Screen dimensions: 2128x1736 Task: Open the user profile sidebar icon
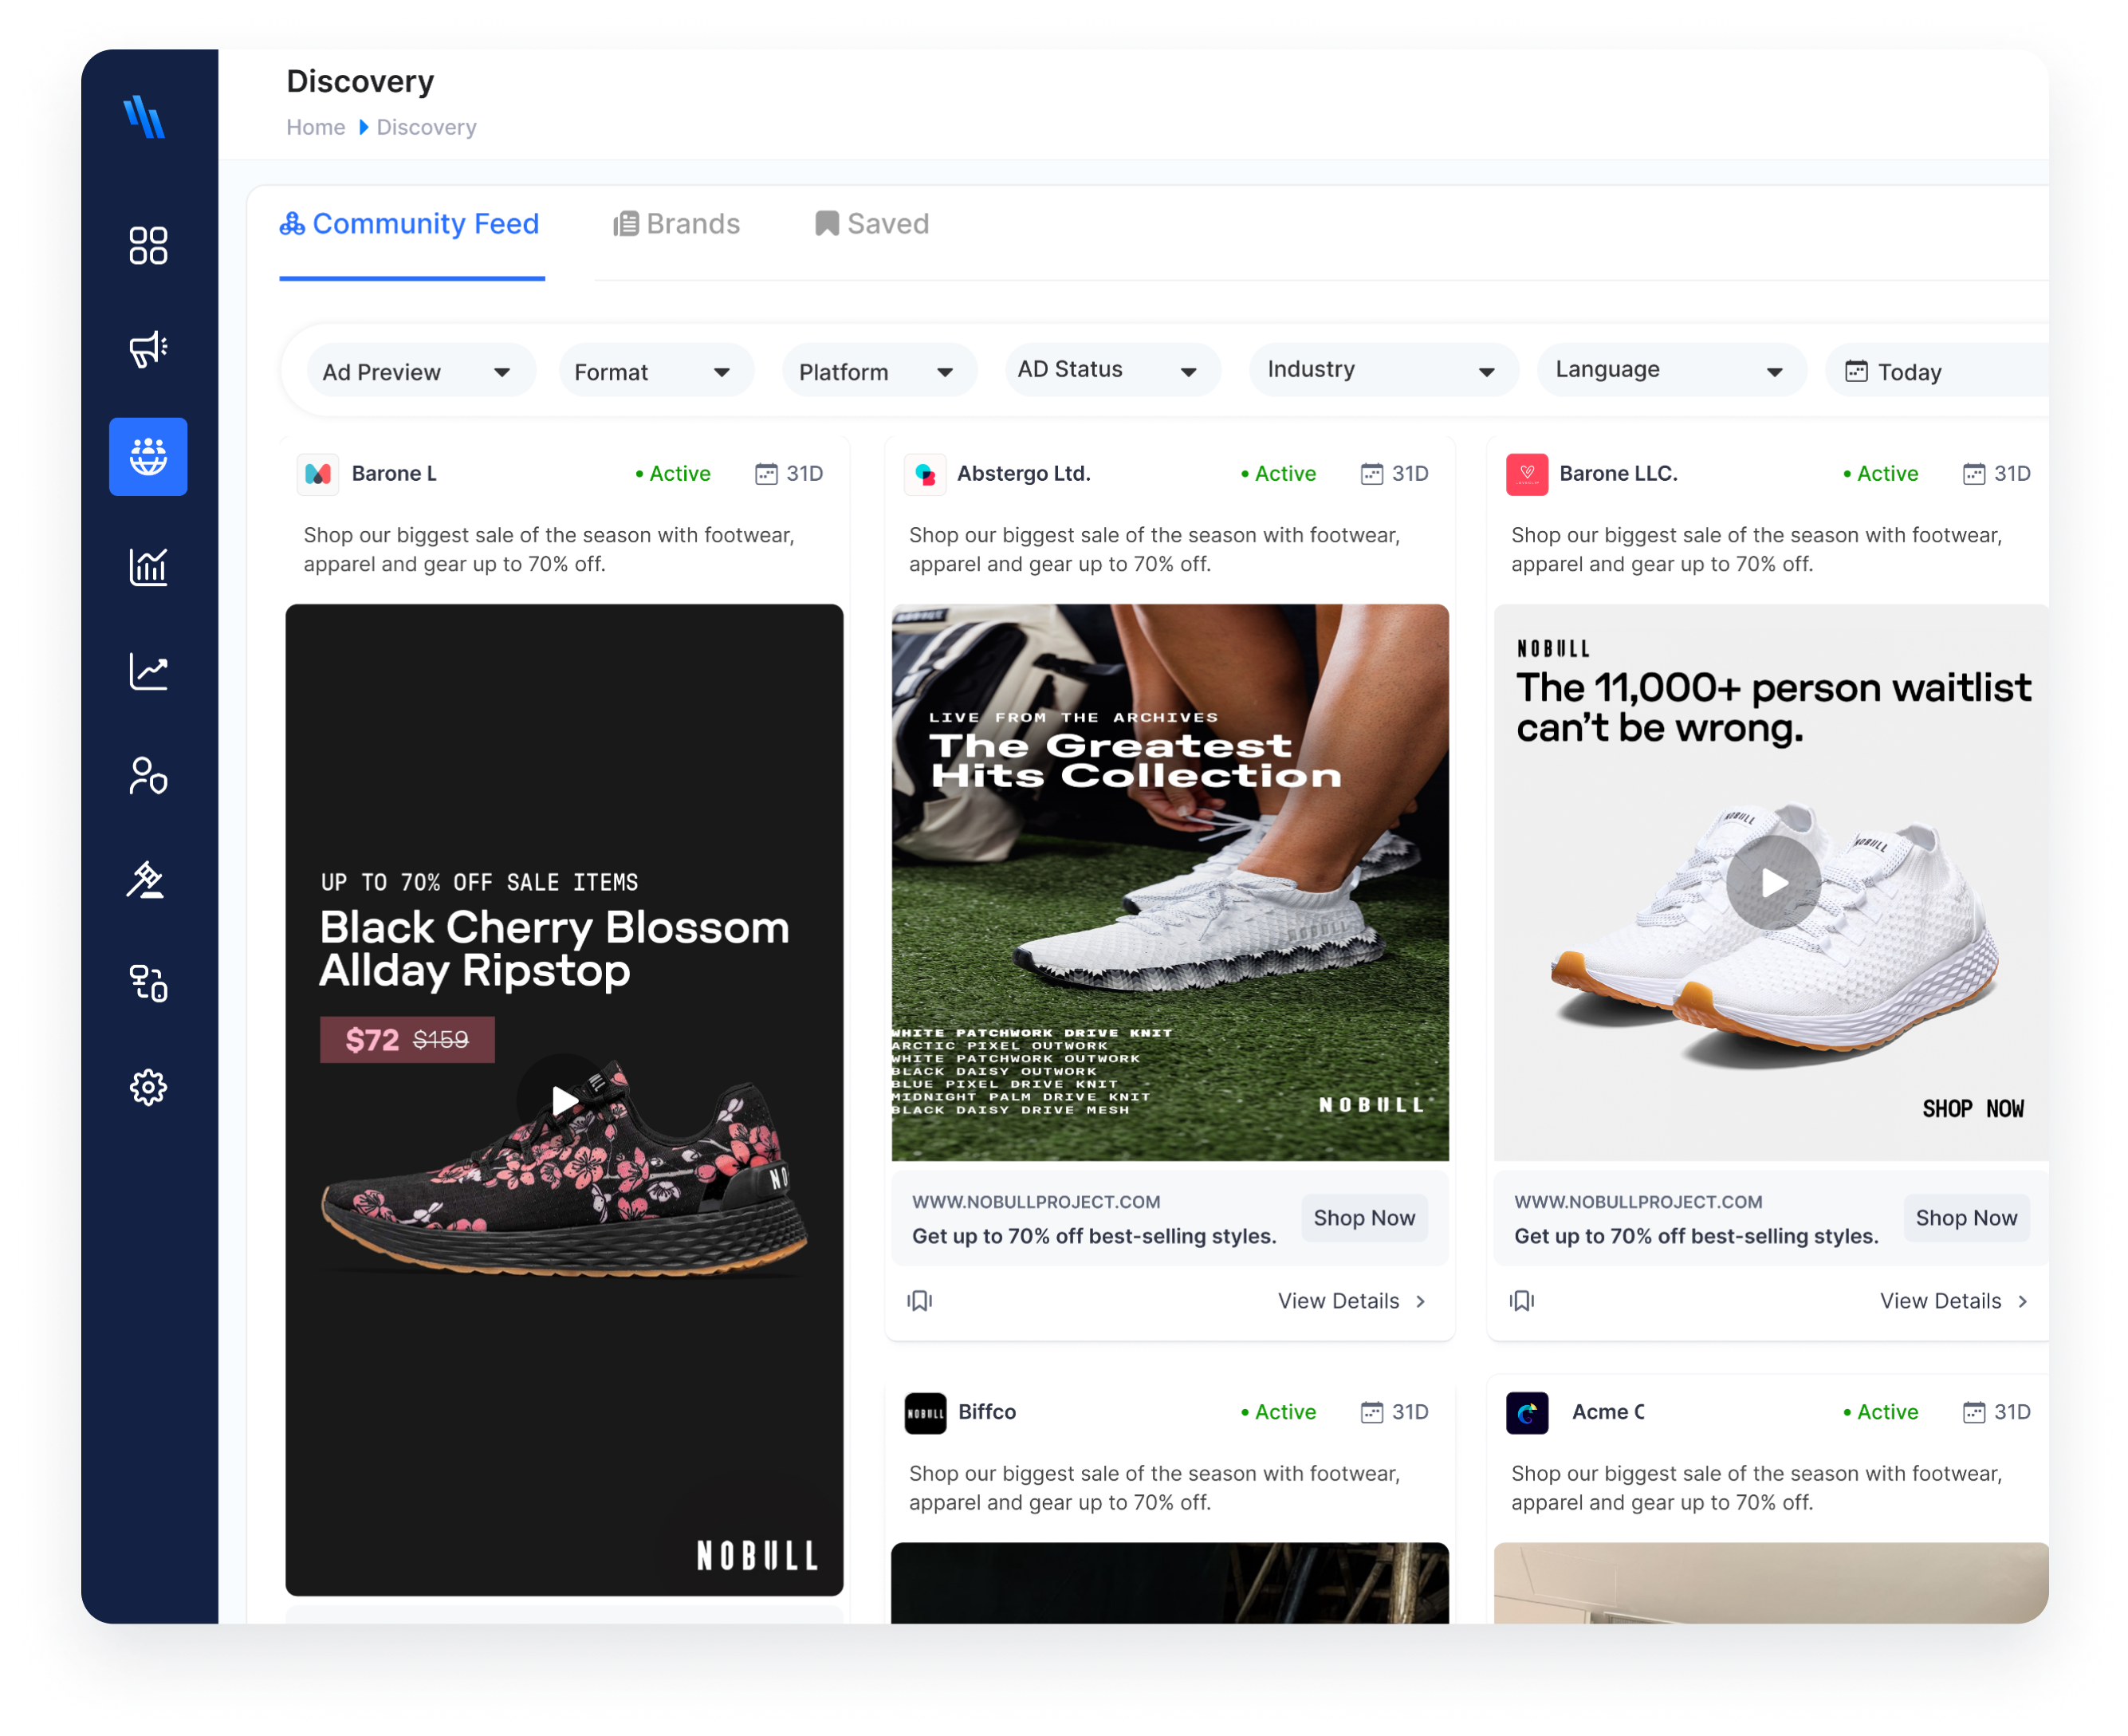click(148, 776)
